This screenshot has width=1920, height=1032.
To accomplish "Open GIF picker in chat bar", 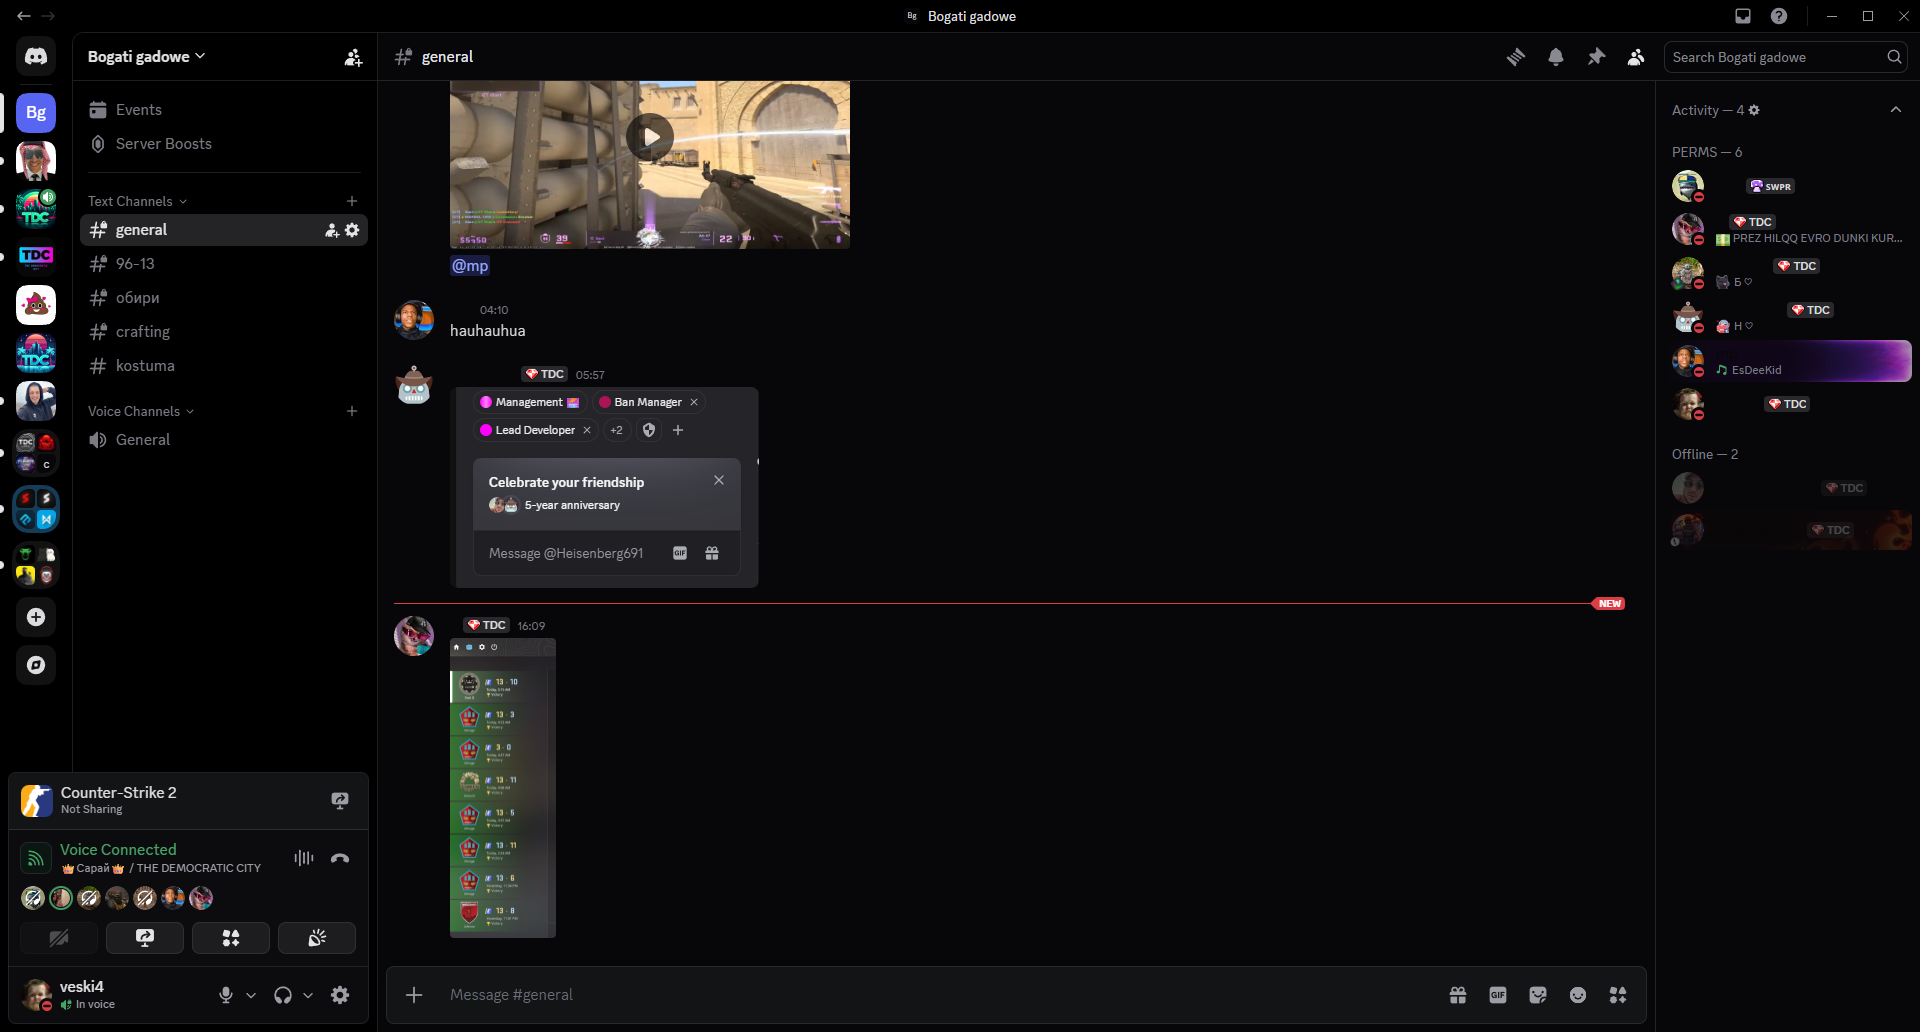I will (1498, 995).
